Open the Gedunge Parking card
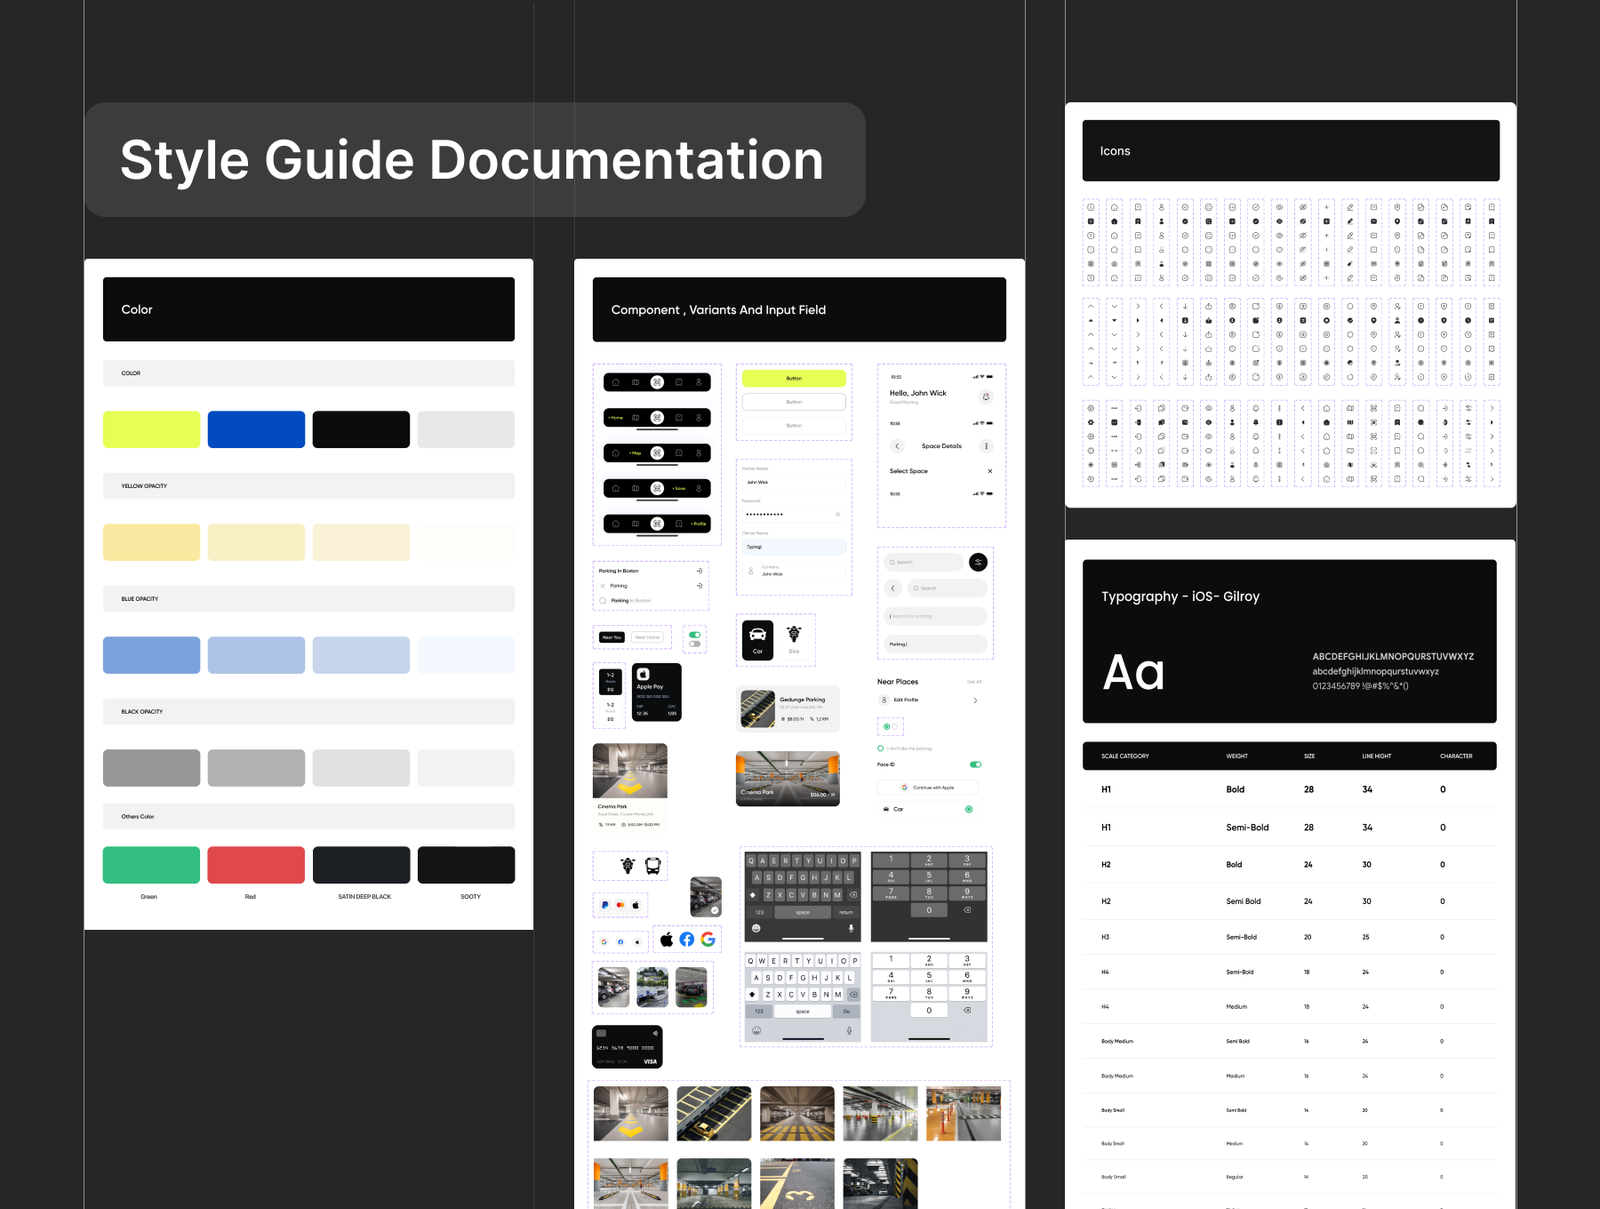The image size is (1600, 1209). click(788, 709)
